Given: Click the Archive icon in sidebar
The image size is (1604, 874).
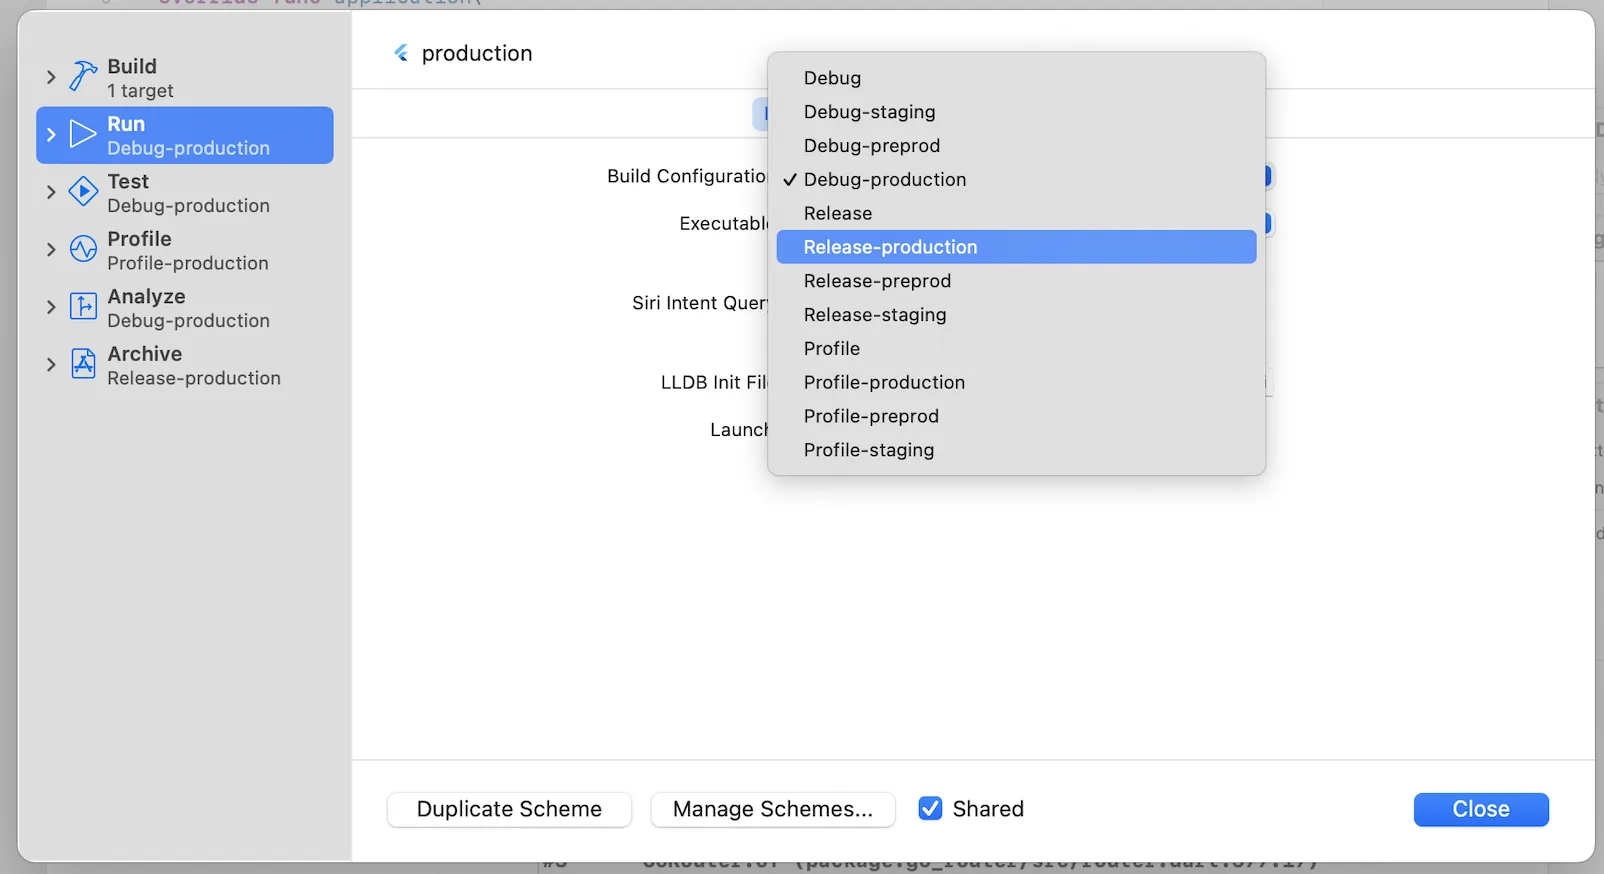Looking at the screenshot, I should [83, 364].
